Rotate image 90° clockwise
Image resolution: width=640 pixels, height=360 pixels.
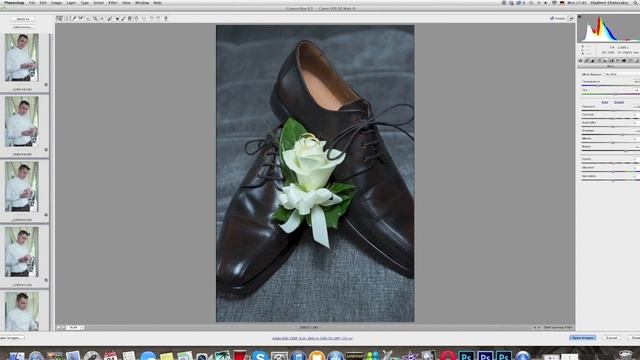158,18
